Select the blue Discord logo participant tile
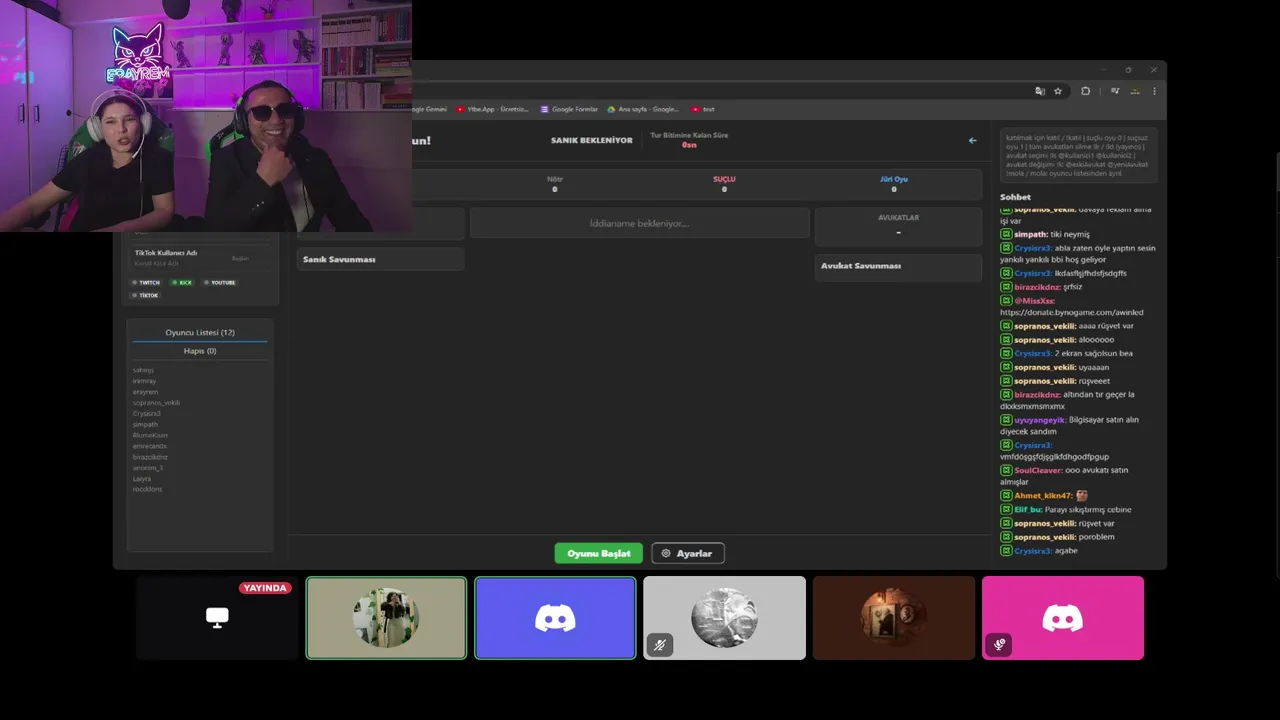This screenshot has width=1280, height=720. coord(555,618)
